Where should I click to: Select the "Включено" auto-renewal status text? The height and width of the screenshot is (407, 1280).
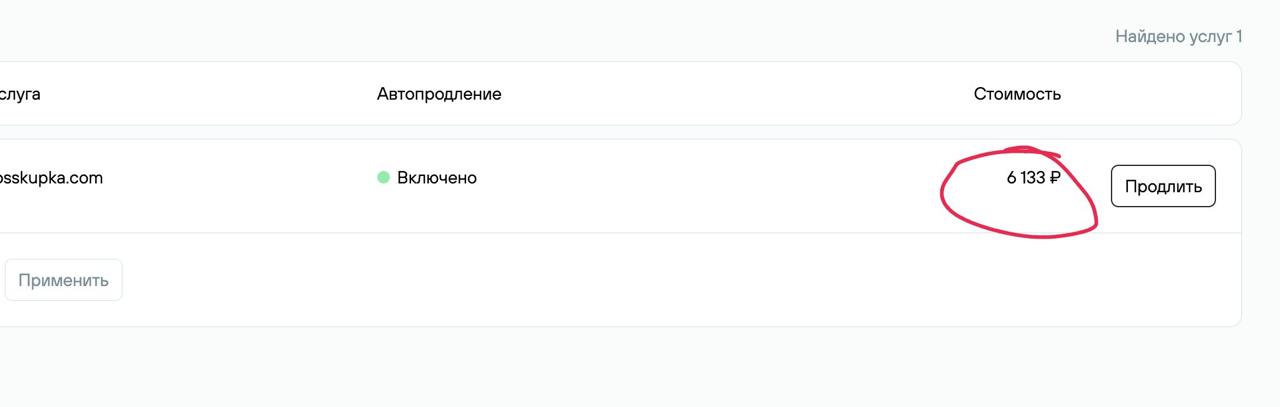pyautogui.click(x=437, y=178)
